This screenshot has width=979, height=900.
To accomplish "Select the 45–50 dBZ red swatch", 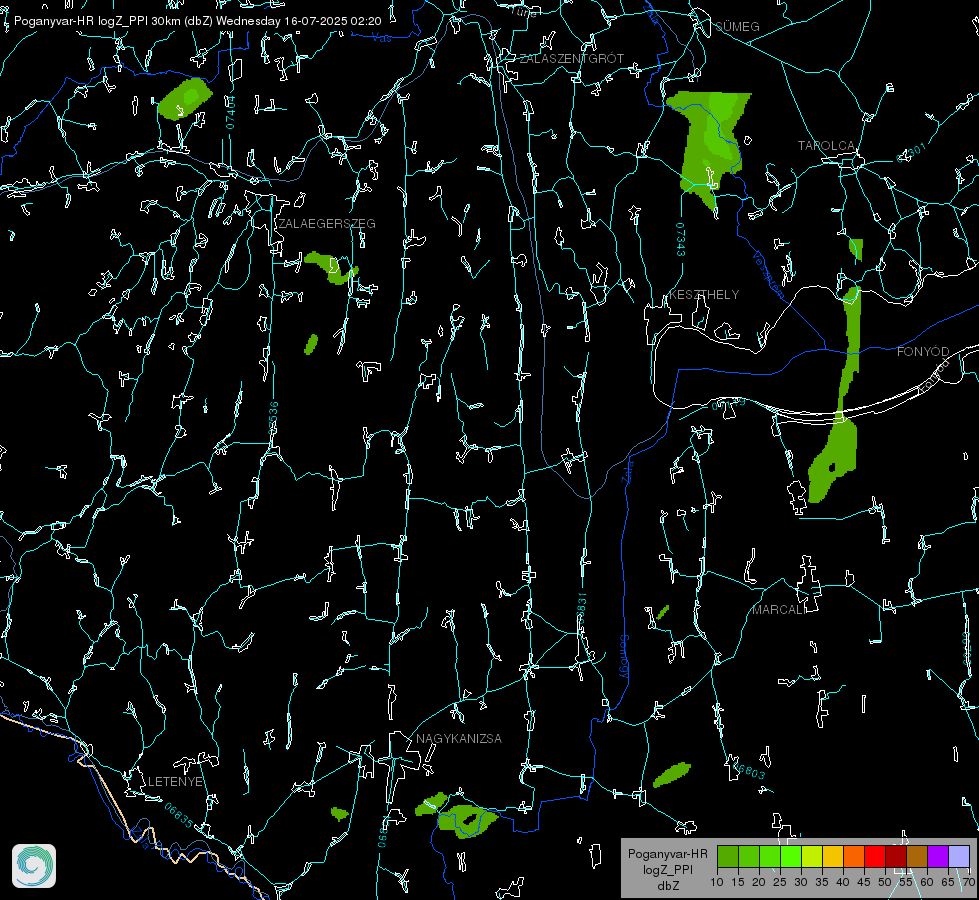I will point(875,856).
